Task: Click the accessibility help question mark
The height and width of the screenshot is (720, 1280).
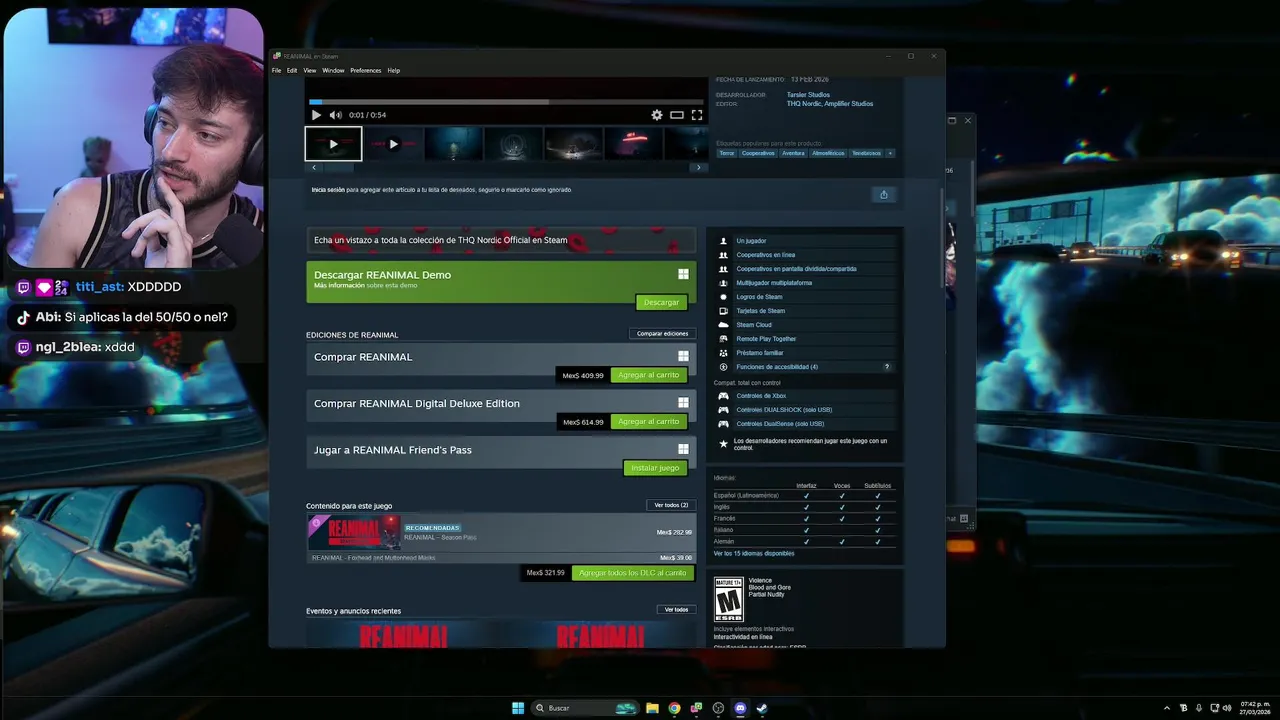Action: (887, 367)
